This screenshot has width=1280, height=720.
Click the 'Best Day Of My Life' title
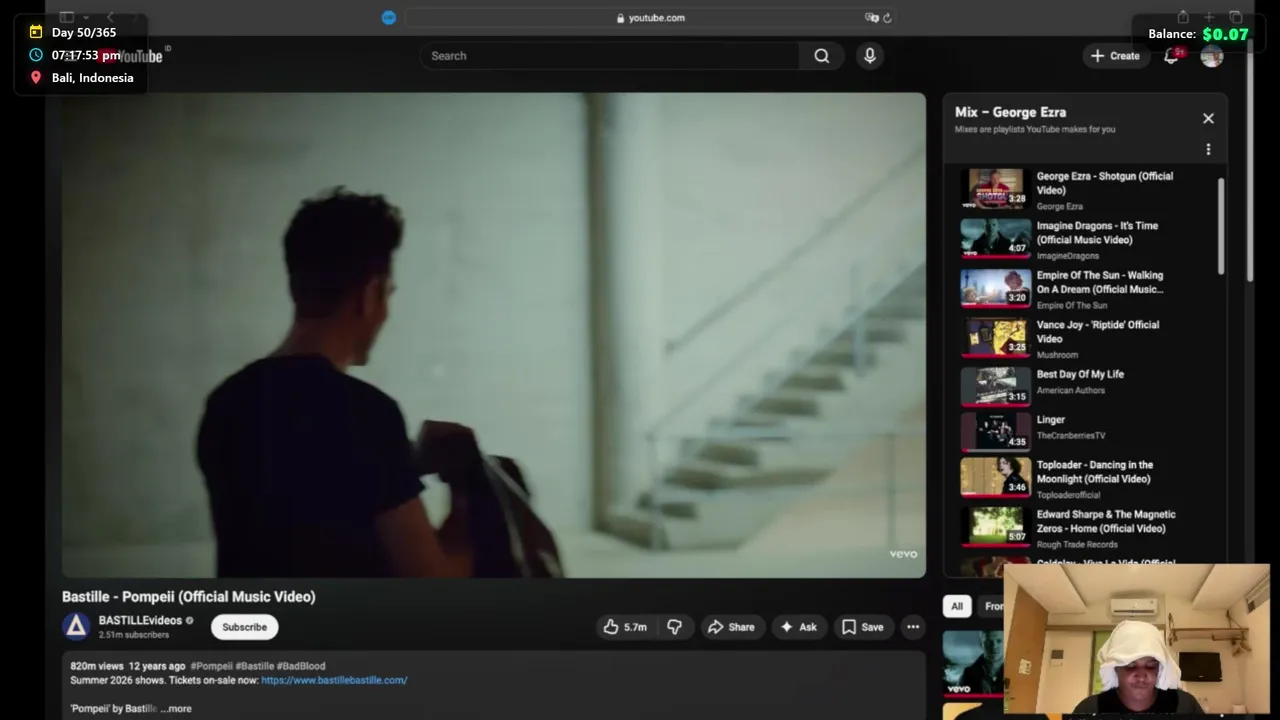[1080, 374]
